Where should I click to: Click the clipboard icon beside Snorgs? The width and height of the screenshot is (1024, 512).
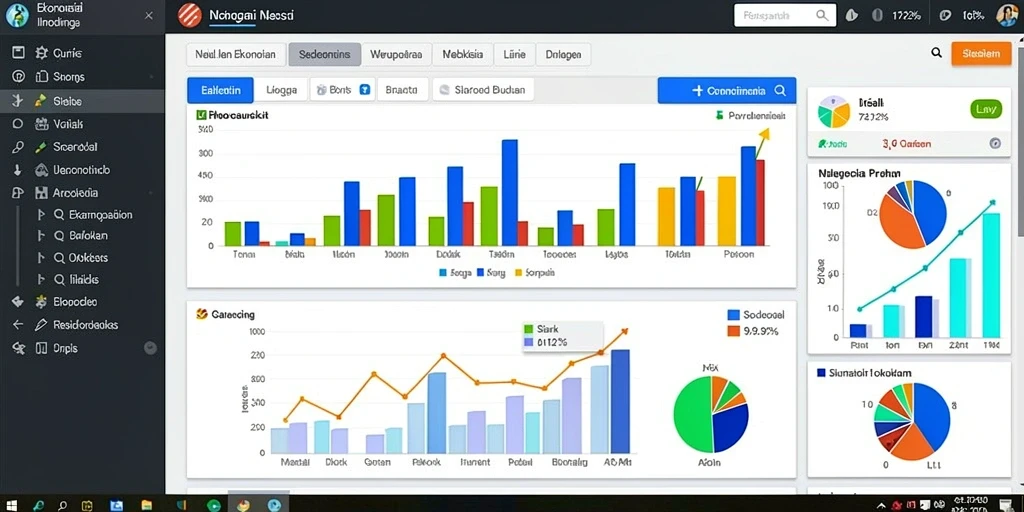(x=41, y=77)
